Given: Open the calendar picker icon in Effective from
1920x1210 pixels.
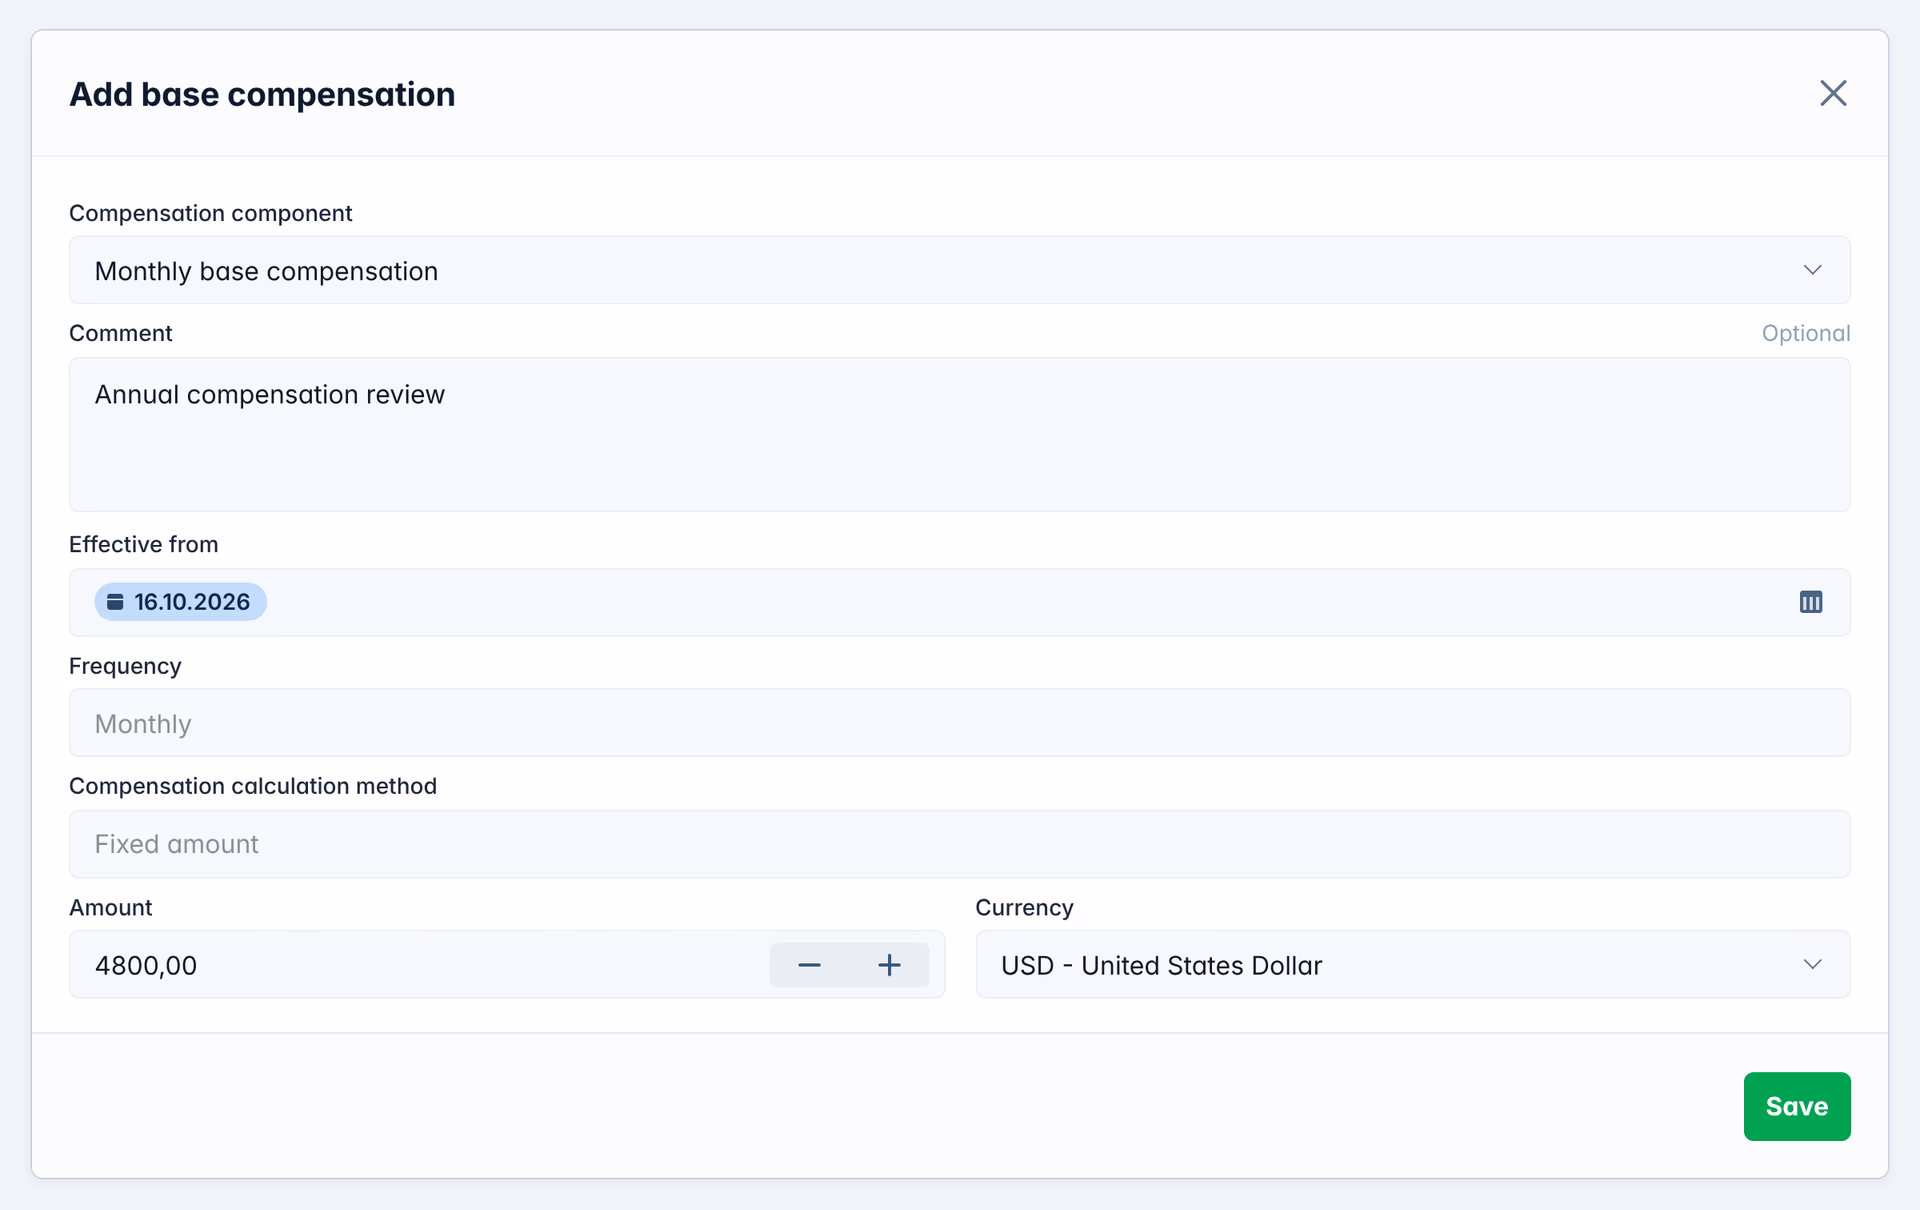Looking at the screenshot, I should [1810, 602].
